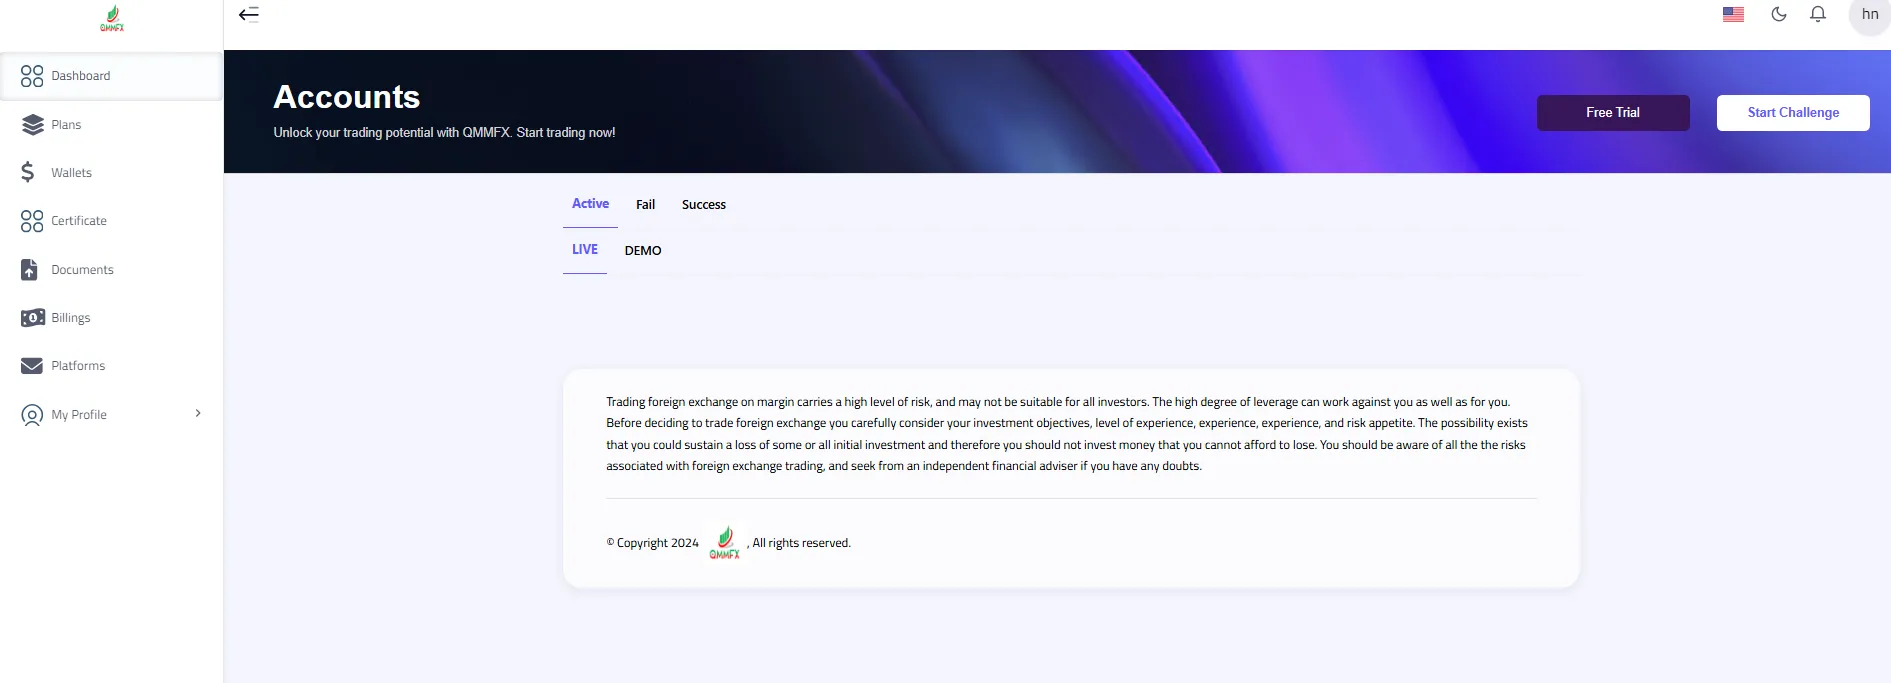The height and width of the screenshot is (683, 1891).
Task: Click the My Profile person icon
Action: pyautogui.click(x=32, y=415)
